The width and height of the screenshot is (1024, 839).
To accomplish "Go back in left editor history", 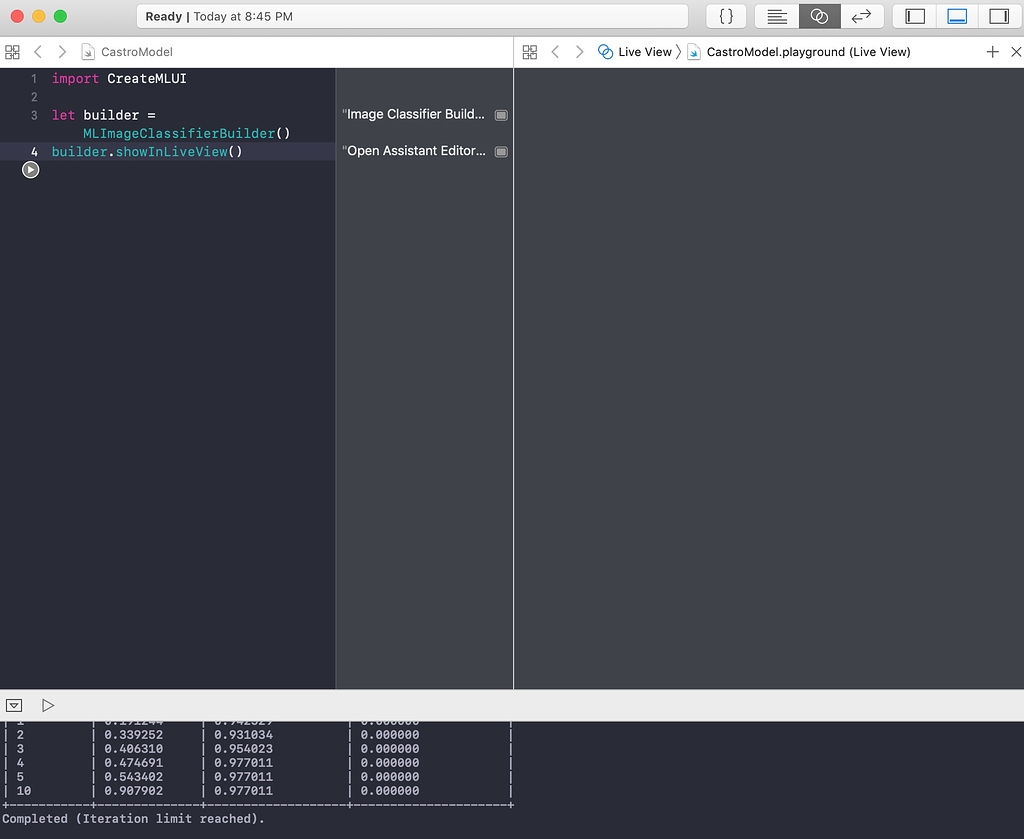I will 38,52.
